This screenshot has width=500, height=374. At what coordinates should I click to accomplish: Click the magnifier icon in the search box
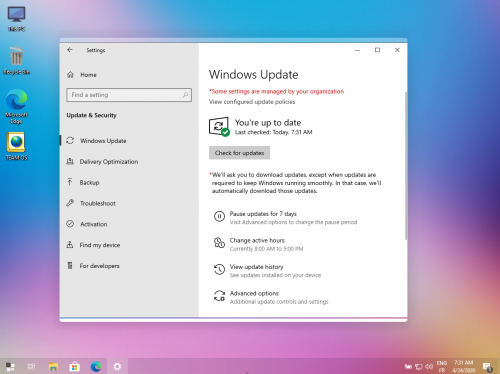pyautogui.click(x=185, y=95)
